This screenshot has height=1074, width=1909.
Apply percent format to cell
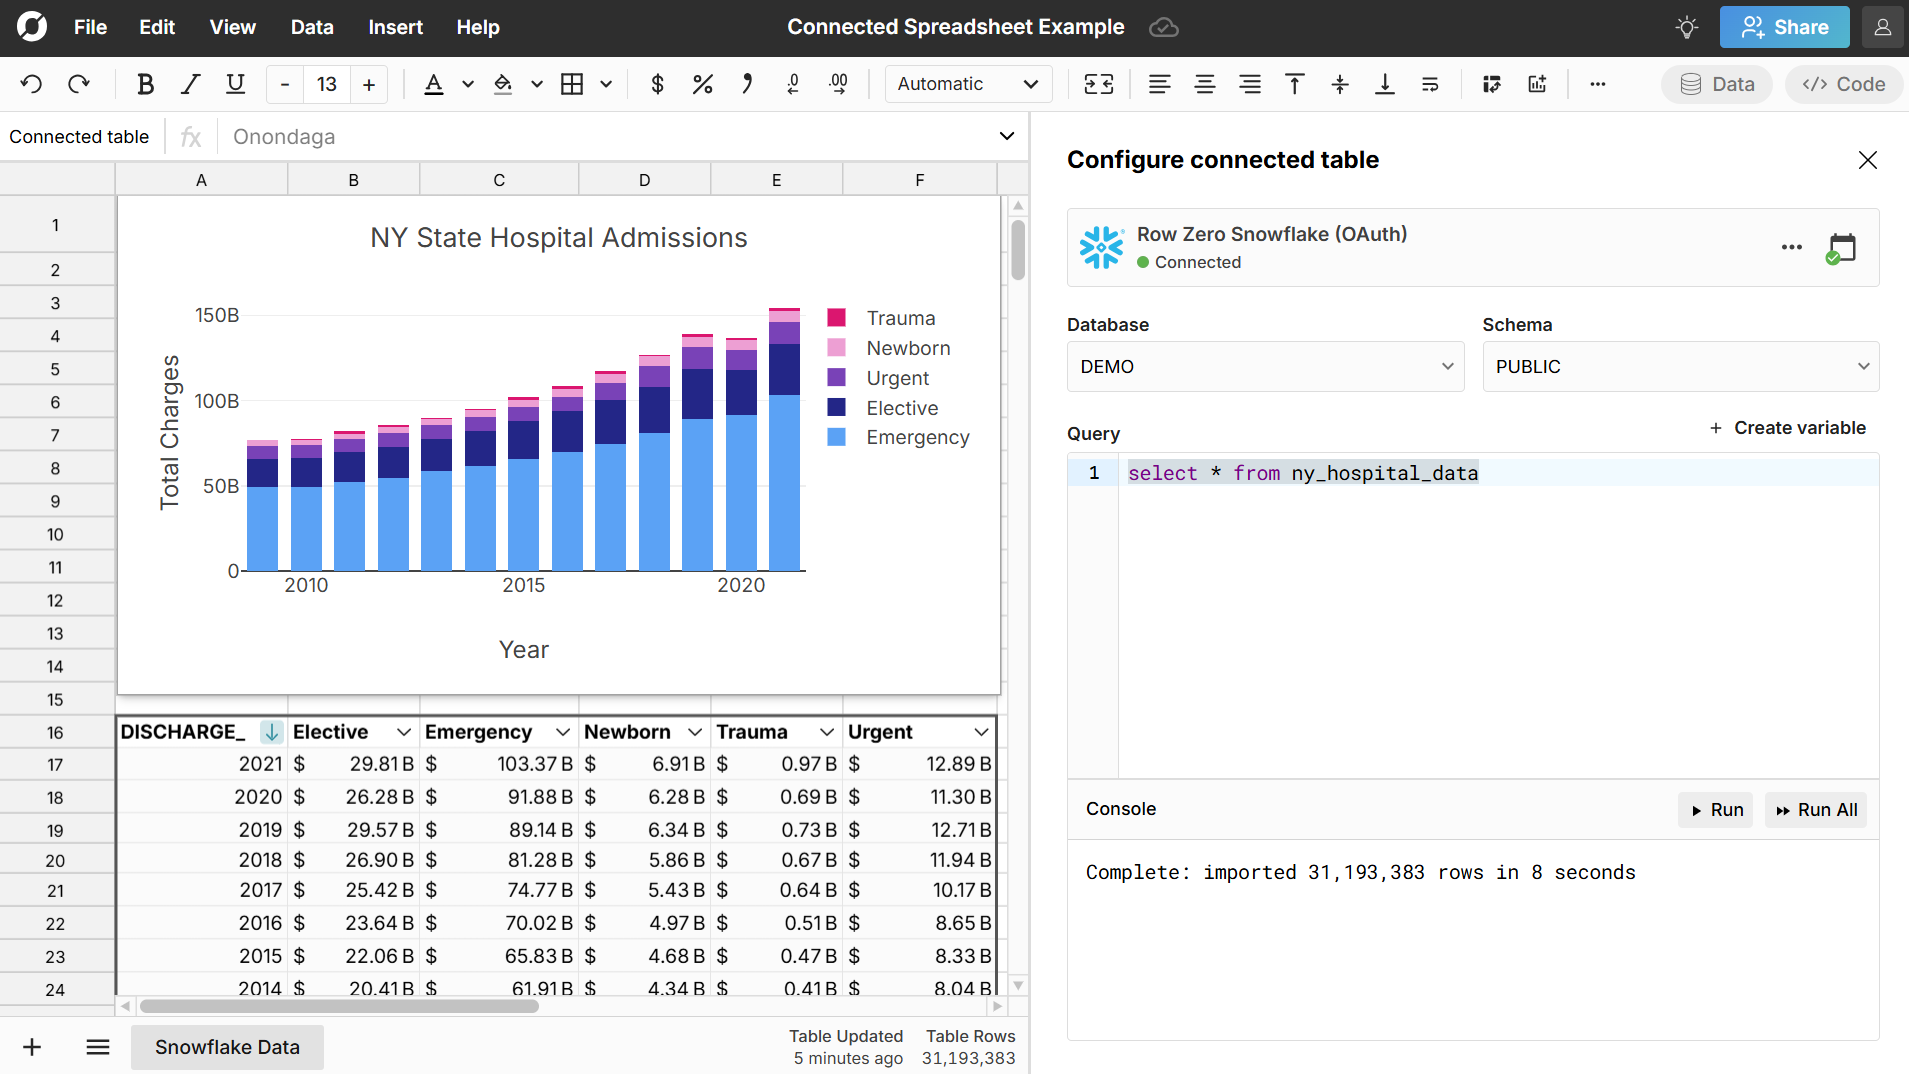pos(702,84)
